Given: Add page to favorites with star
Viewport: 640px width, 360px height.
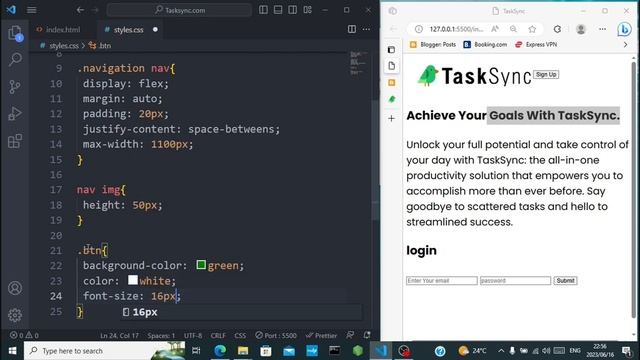Looking at the screenshot, I should pos(532,29).
